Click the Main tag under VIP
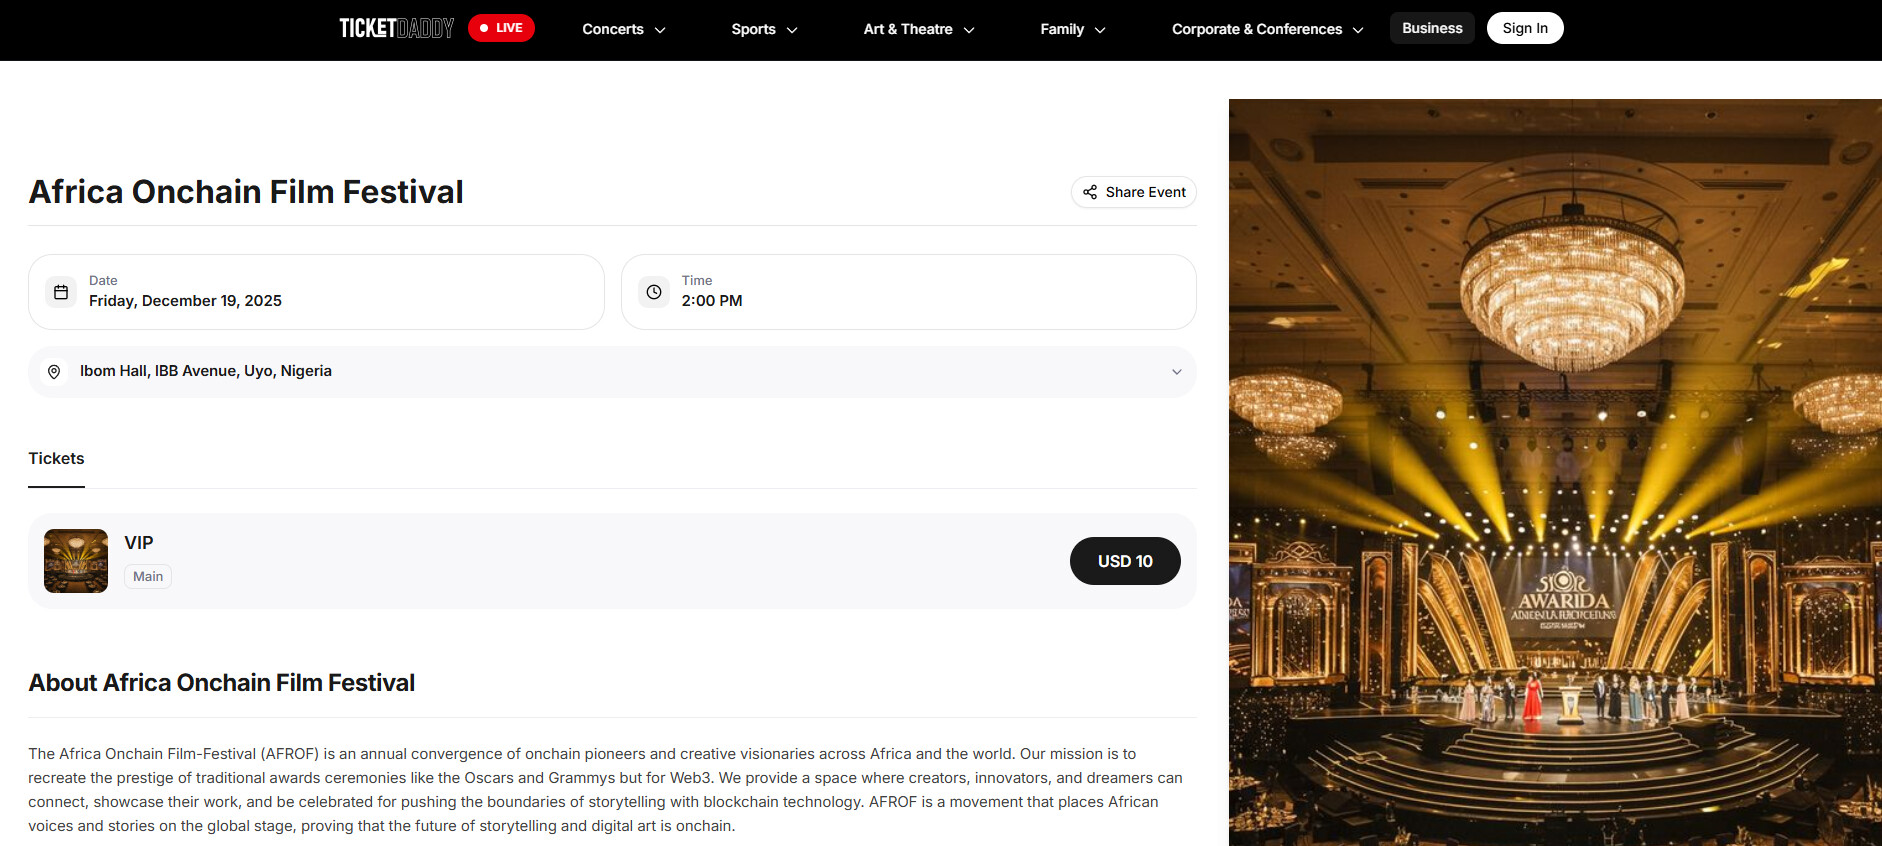This screenshot has width=1882, height=846. pos(148,576)
